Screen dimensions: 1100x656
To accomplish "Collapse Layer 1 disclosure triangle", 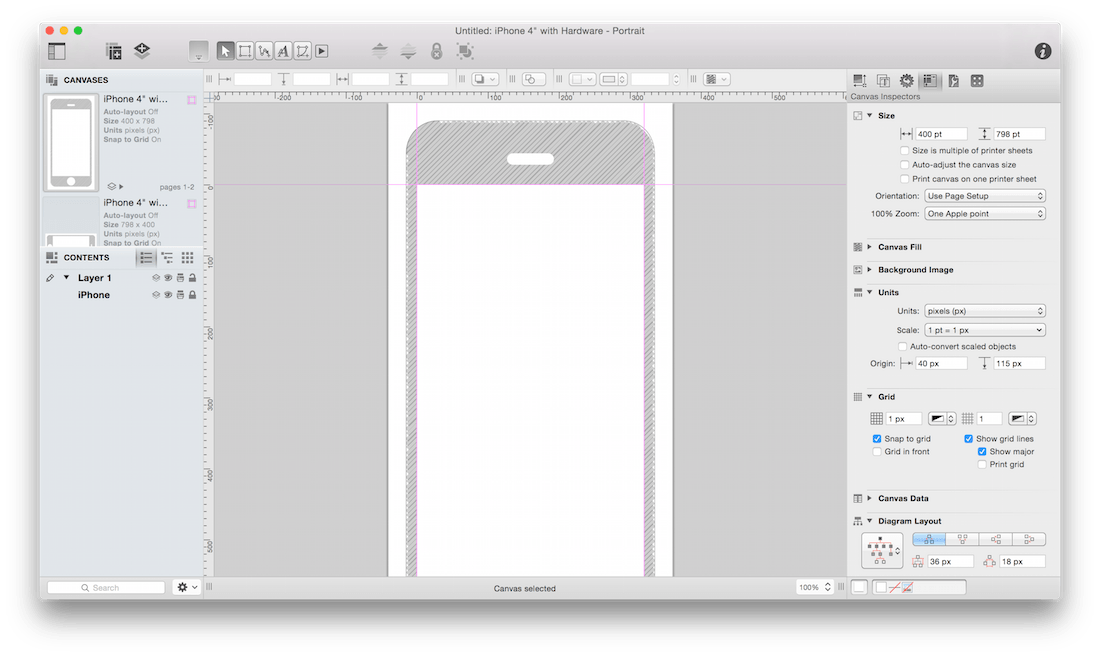I will (x=67, y=278).
